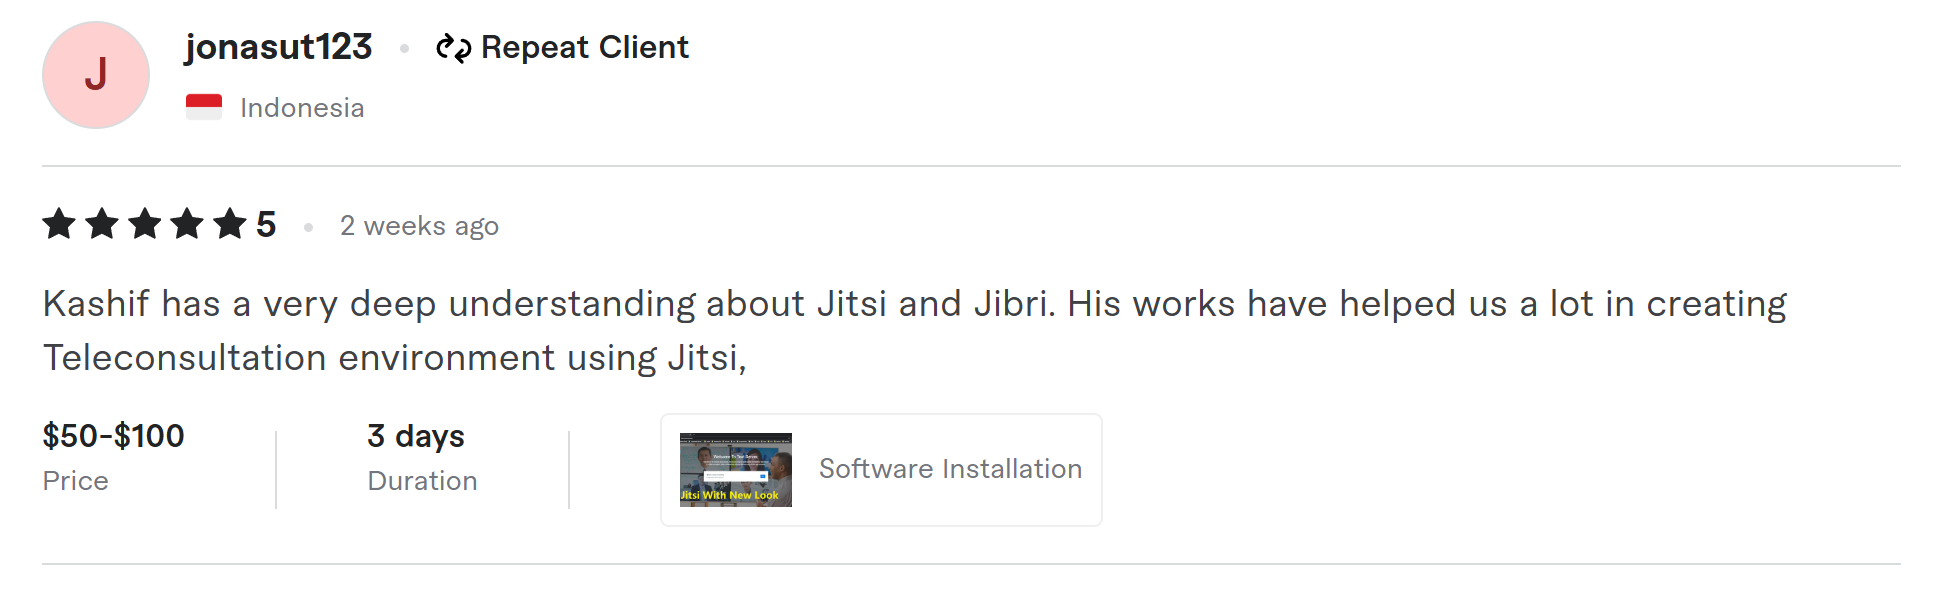
Task: Click the Duration label
Action: pyautogui.click(x=422, y=481)
